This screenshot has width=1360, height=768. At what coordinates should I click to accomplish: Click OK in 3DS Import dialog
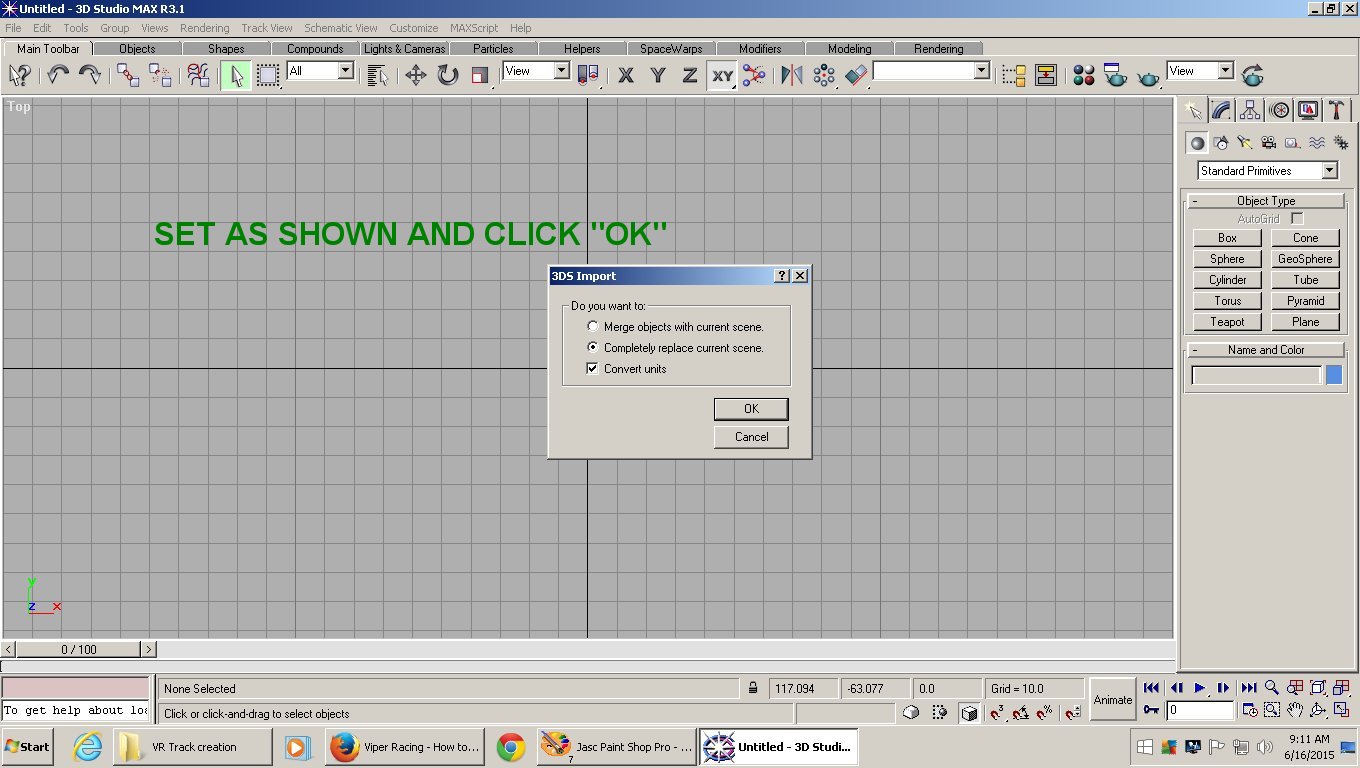751,409
